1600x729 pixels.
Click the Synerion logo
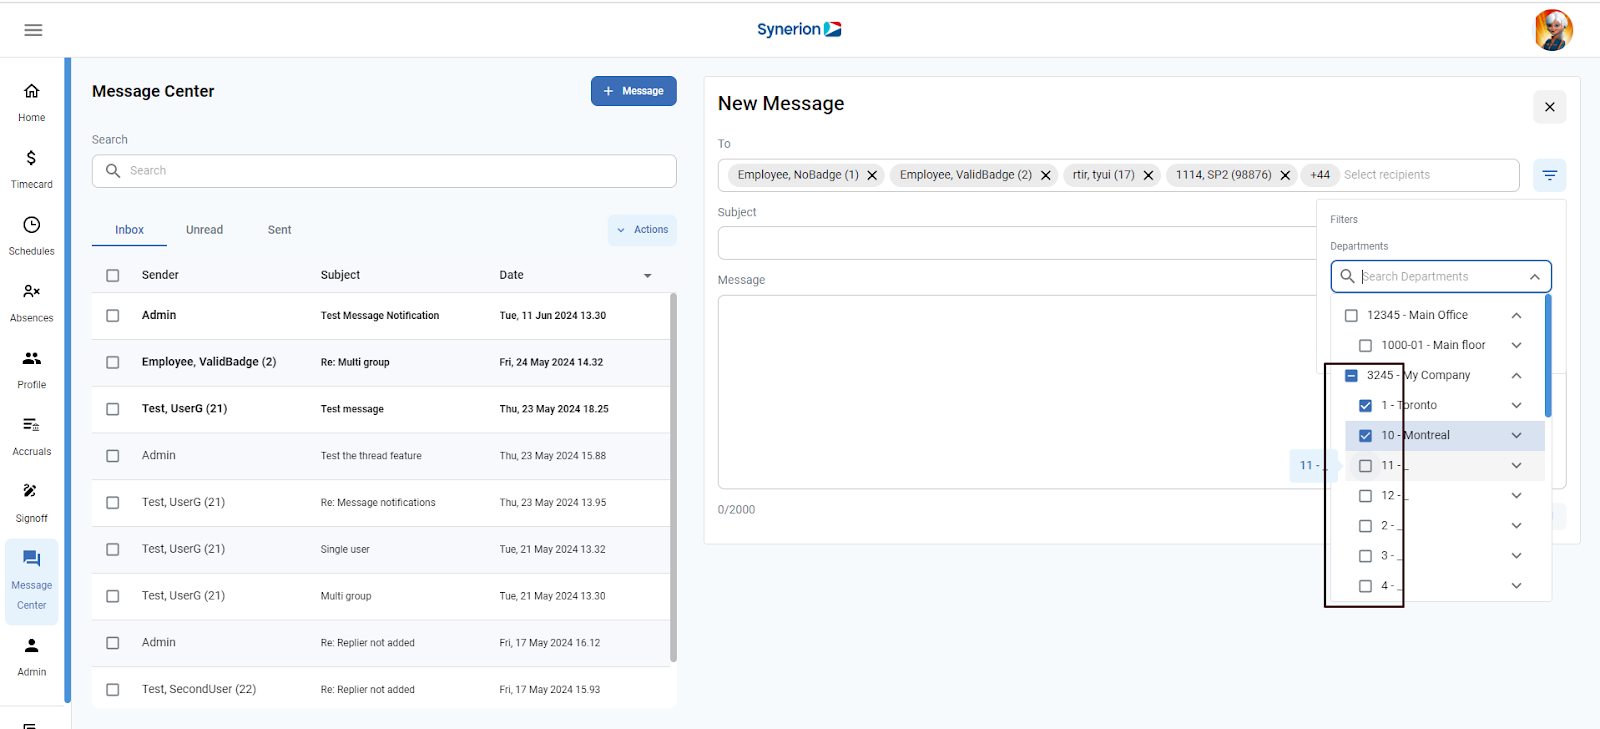pos(799,29)
